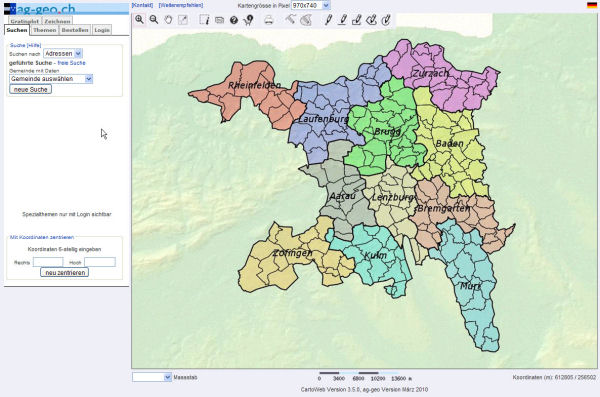Image resolution: width=600 pixels, height=397 pixels.
Task: Open the Login tab
Action: [102, 30]
